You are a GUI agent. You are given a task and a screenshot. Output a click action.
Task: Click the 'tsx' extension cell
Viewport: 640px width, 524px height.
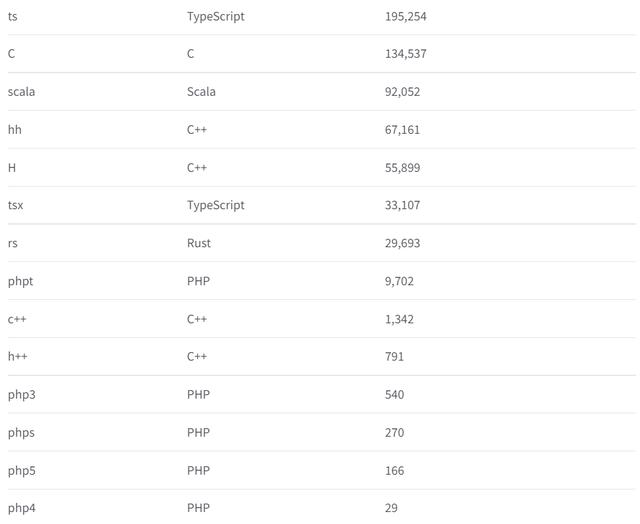(15, 205)
